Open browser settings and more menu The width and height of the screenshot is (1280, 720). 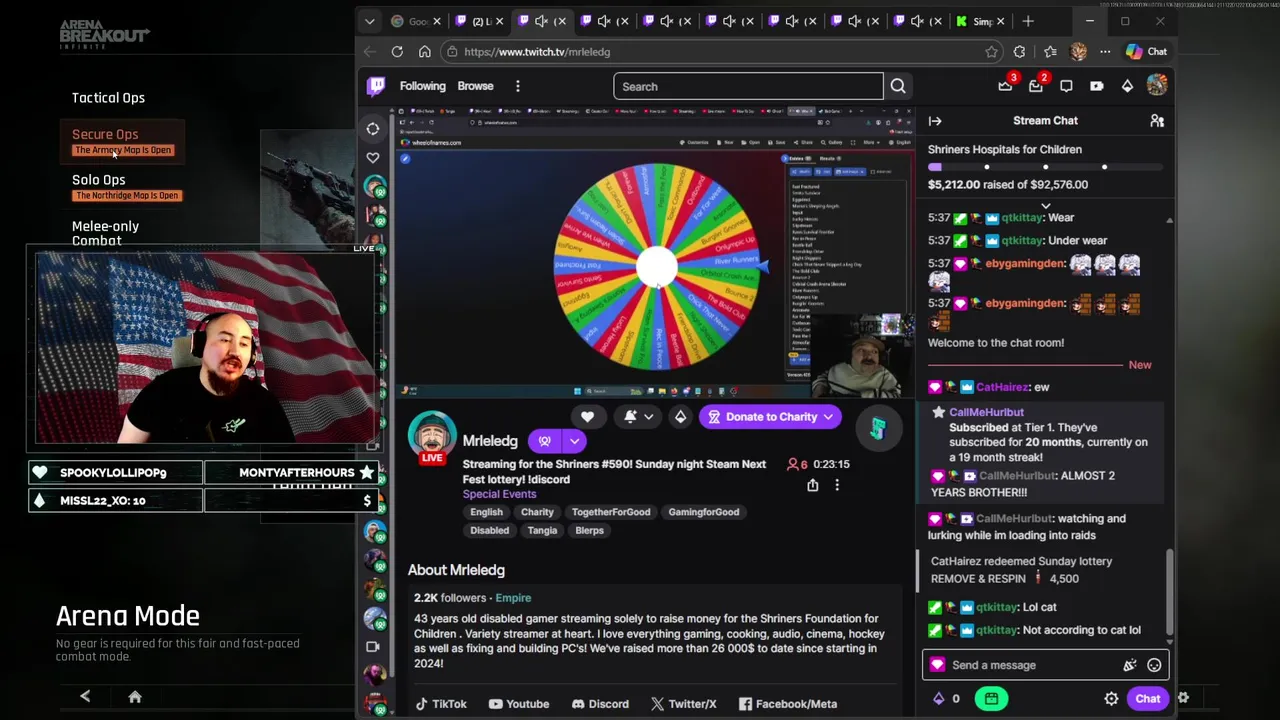click(1105, 52)
